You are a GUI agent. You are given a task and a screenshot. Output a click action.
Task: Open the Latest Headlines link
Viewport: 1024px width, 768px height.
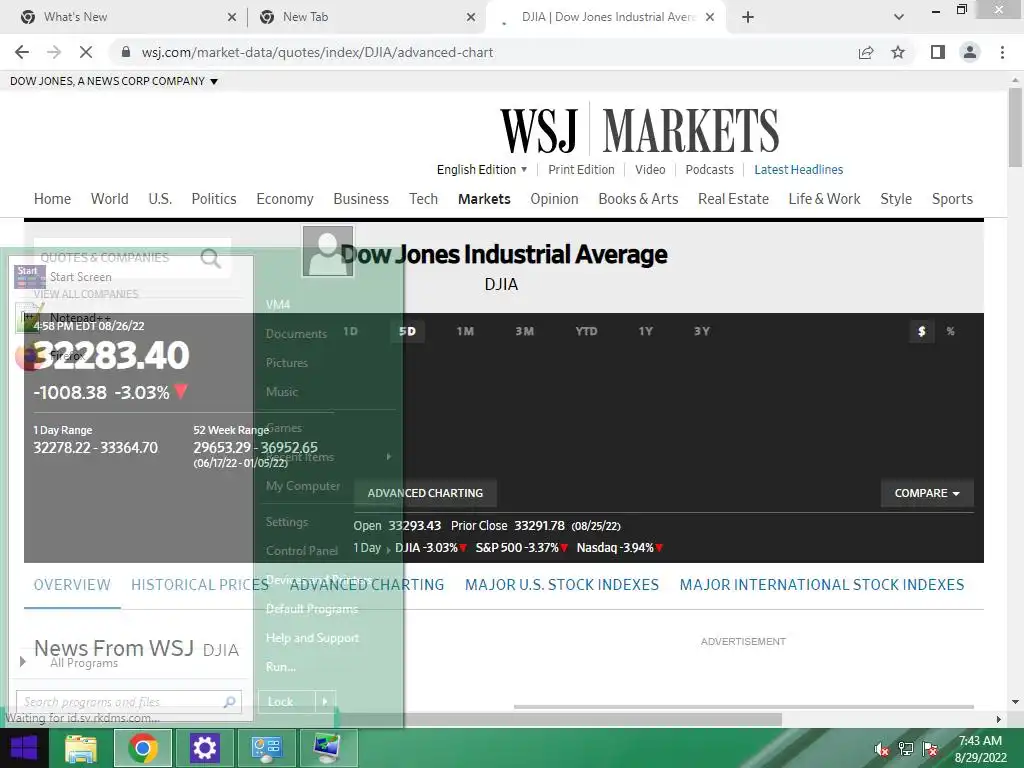tap(798, 169)
